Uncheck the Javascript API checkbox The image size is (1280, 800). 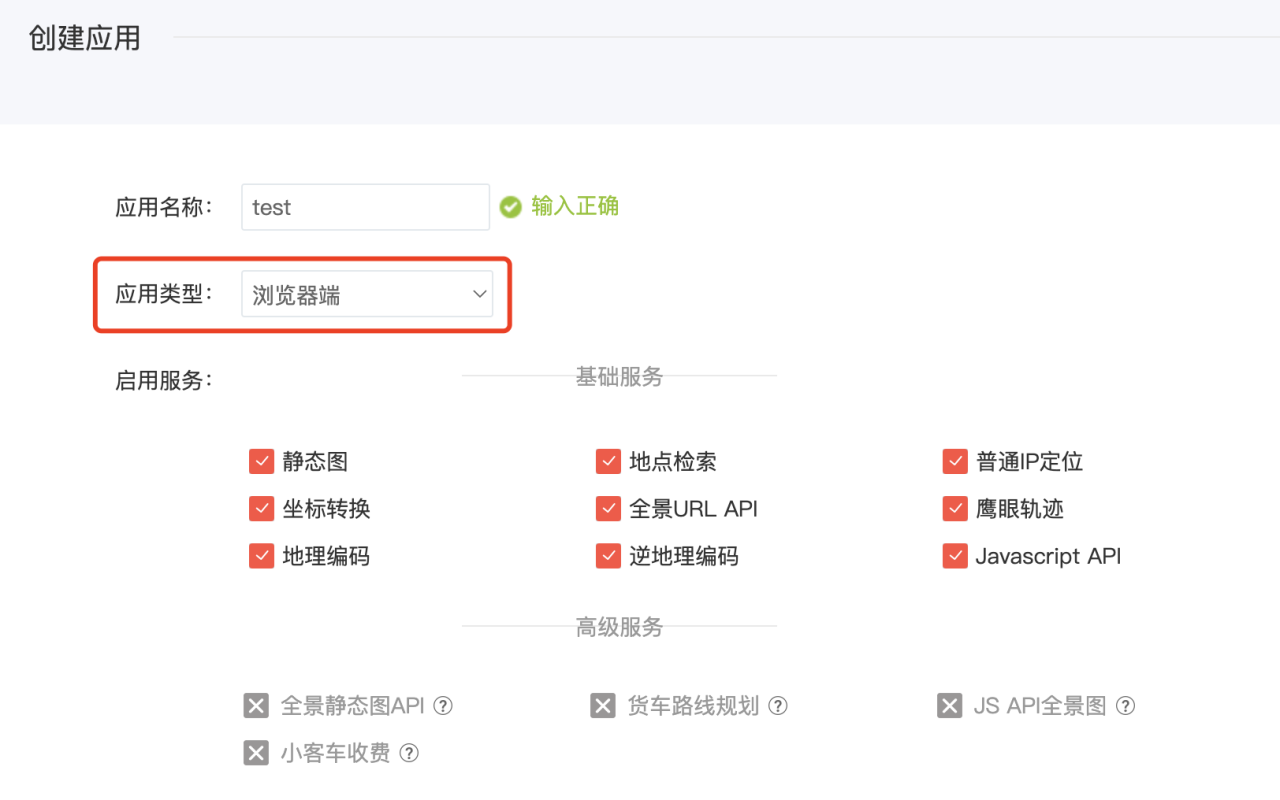[x=955, y=556]
